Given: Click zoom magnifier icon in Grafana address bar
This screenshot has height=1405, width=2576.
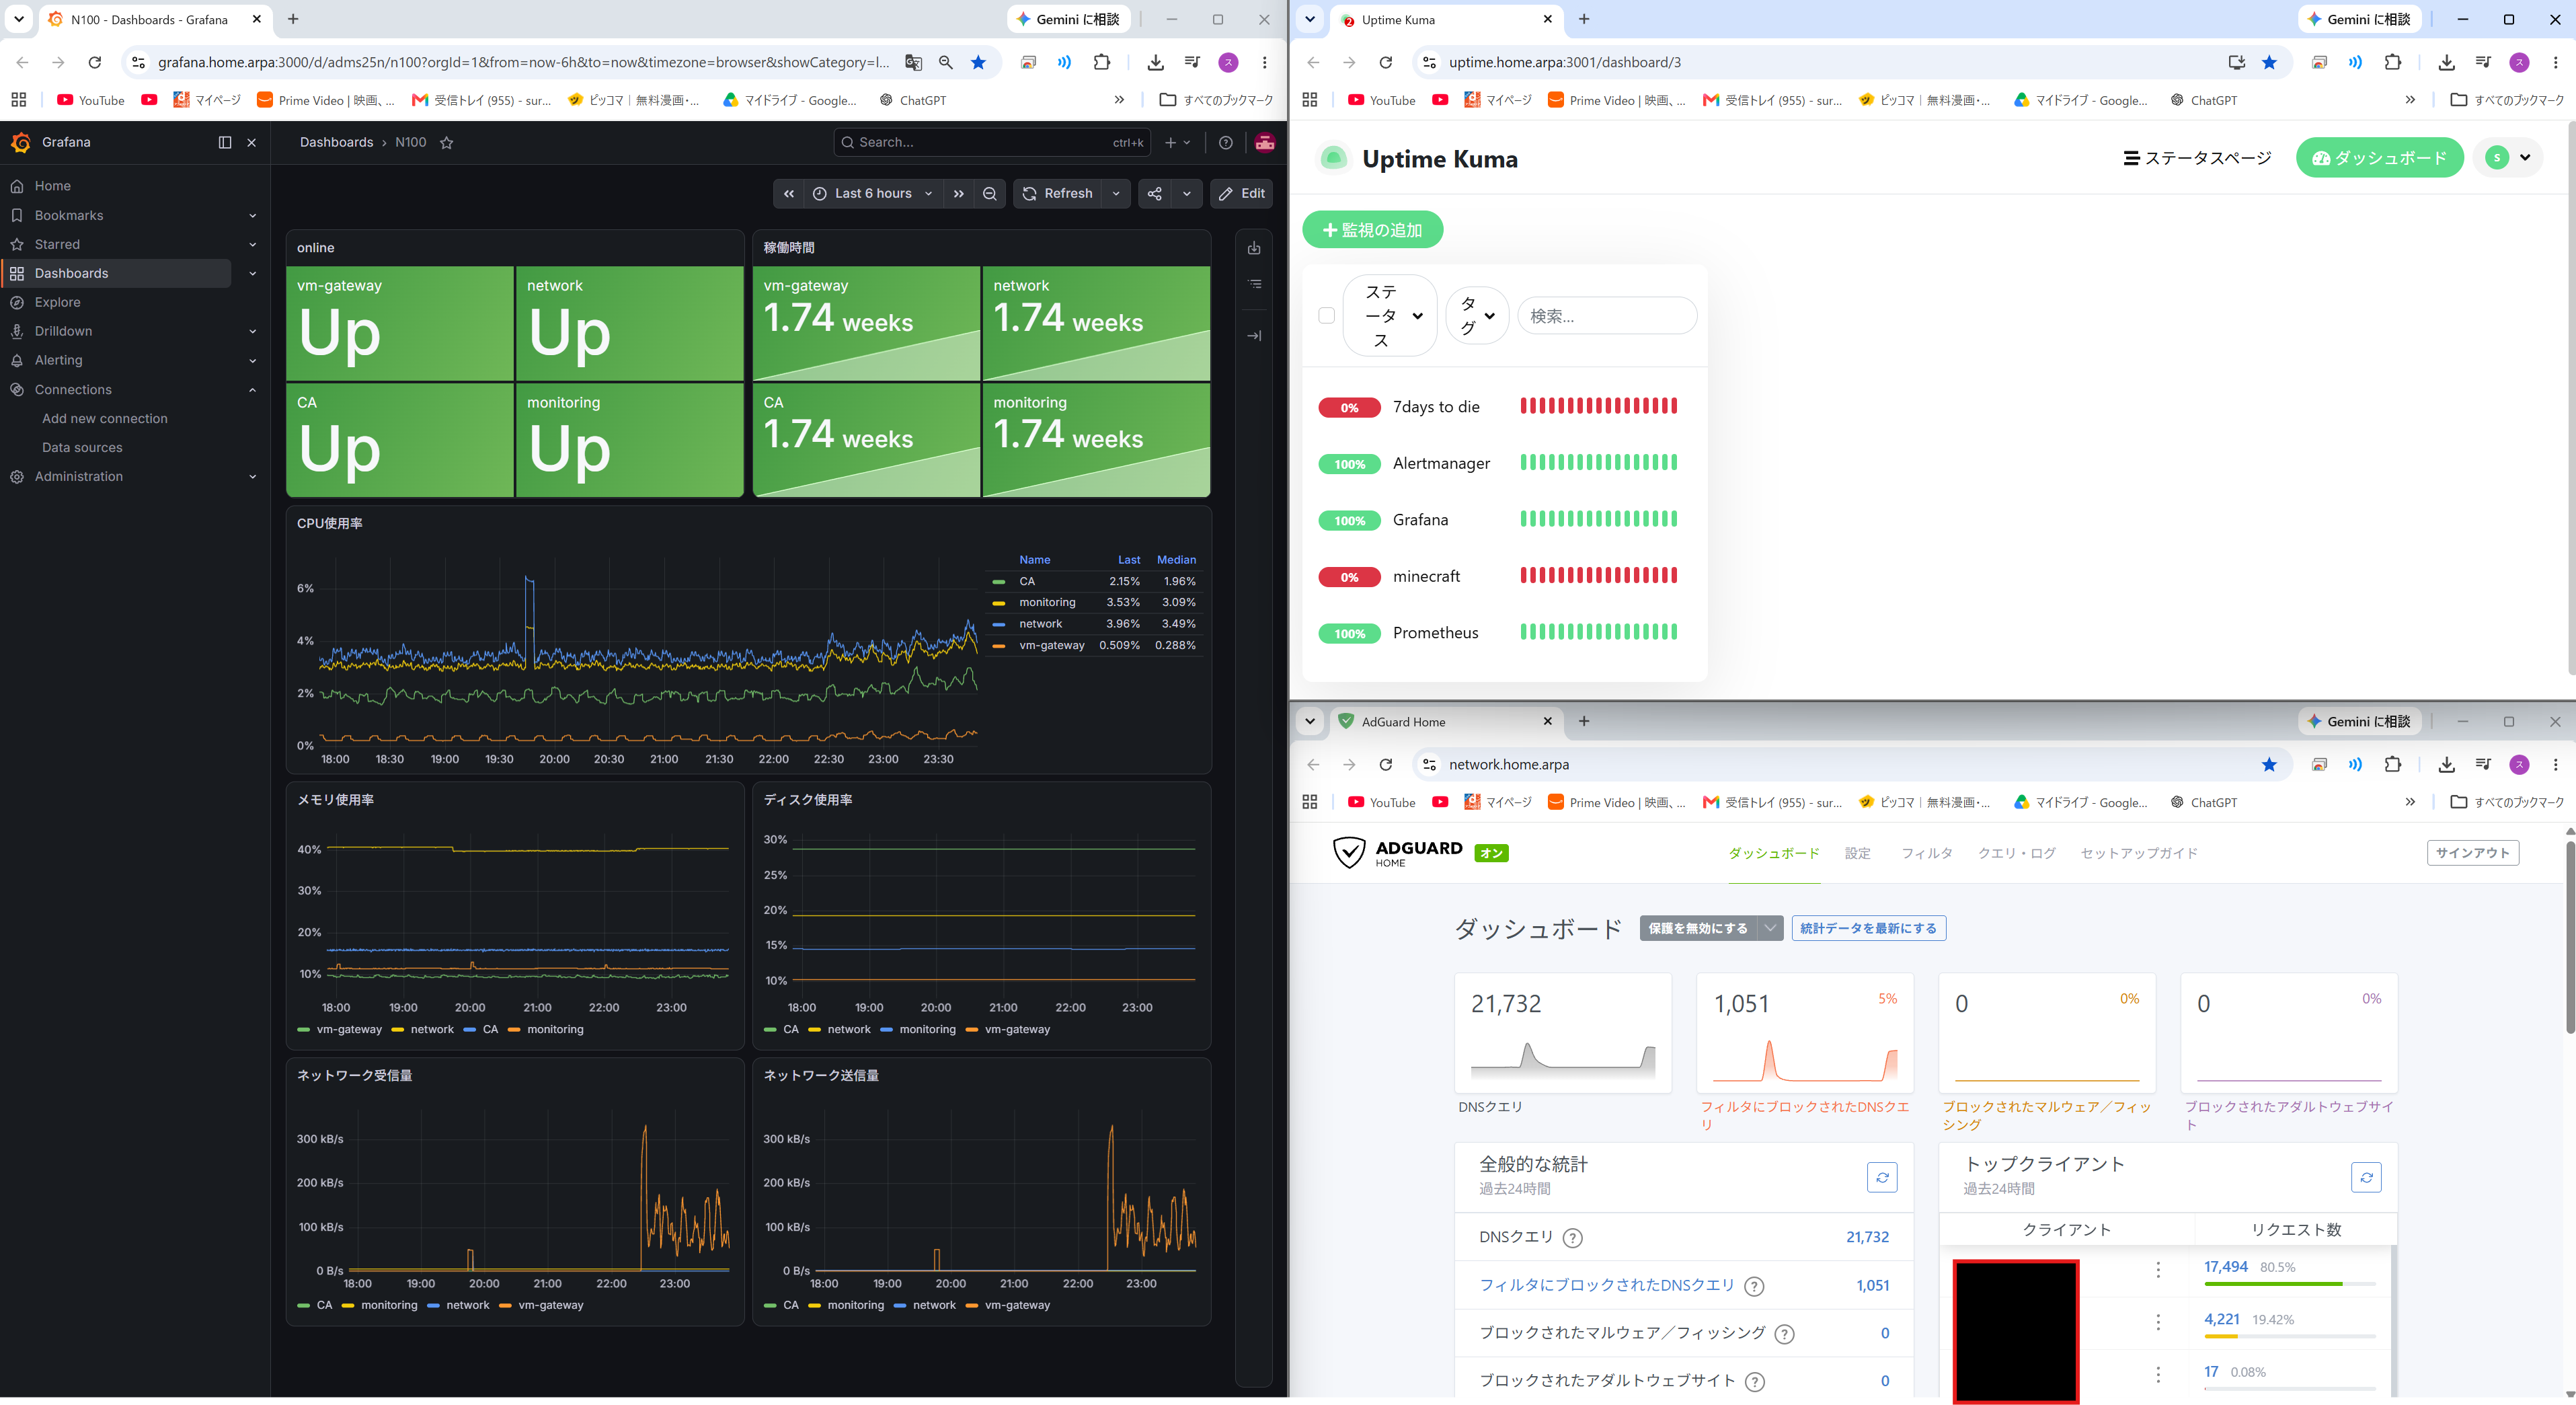Looking at the screenshot, I should coord(946,62).
